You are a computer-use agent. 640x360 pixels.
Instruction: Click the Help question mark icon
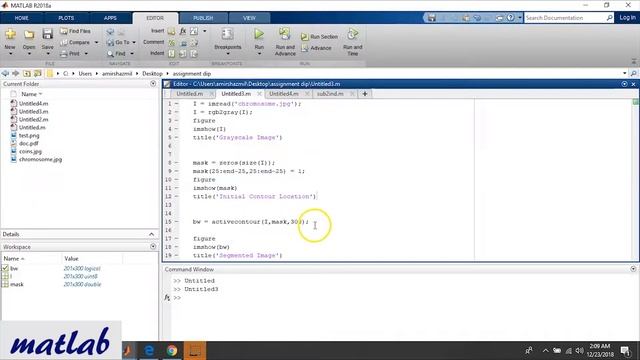[510, 18]
